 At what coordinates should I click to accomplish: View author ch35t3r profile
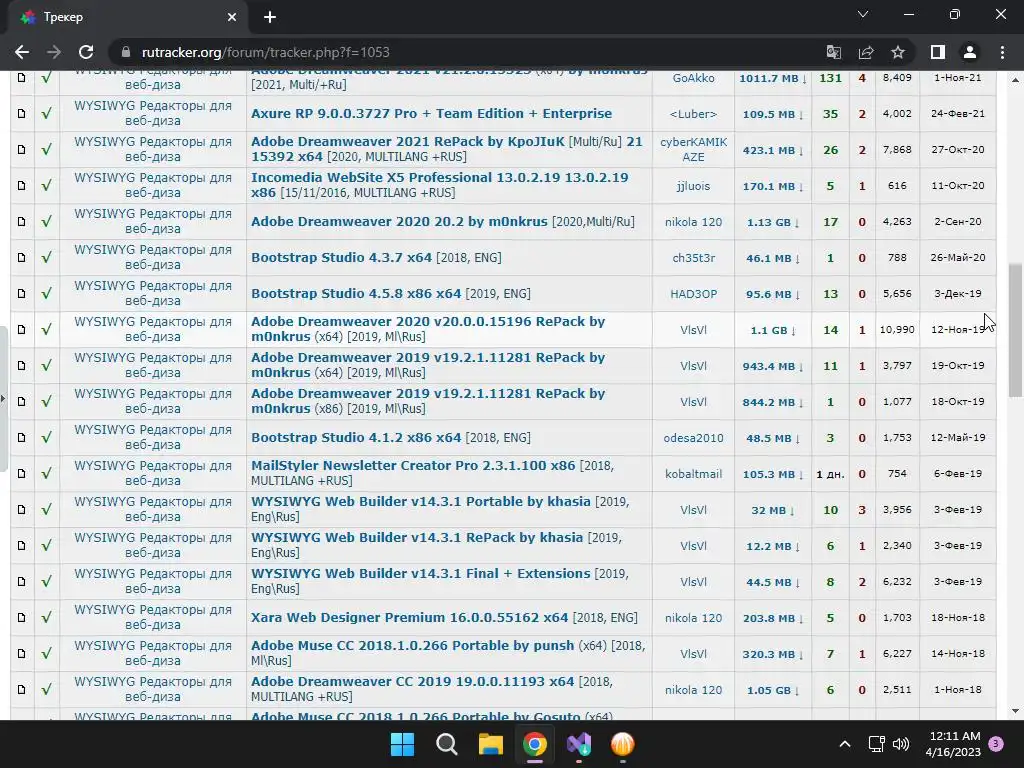694,258
